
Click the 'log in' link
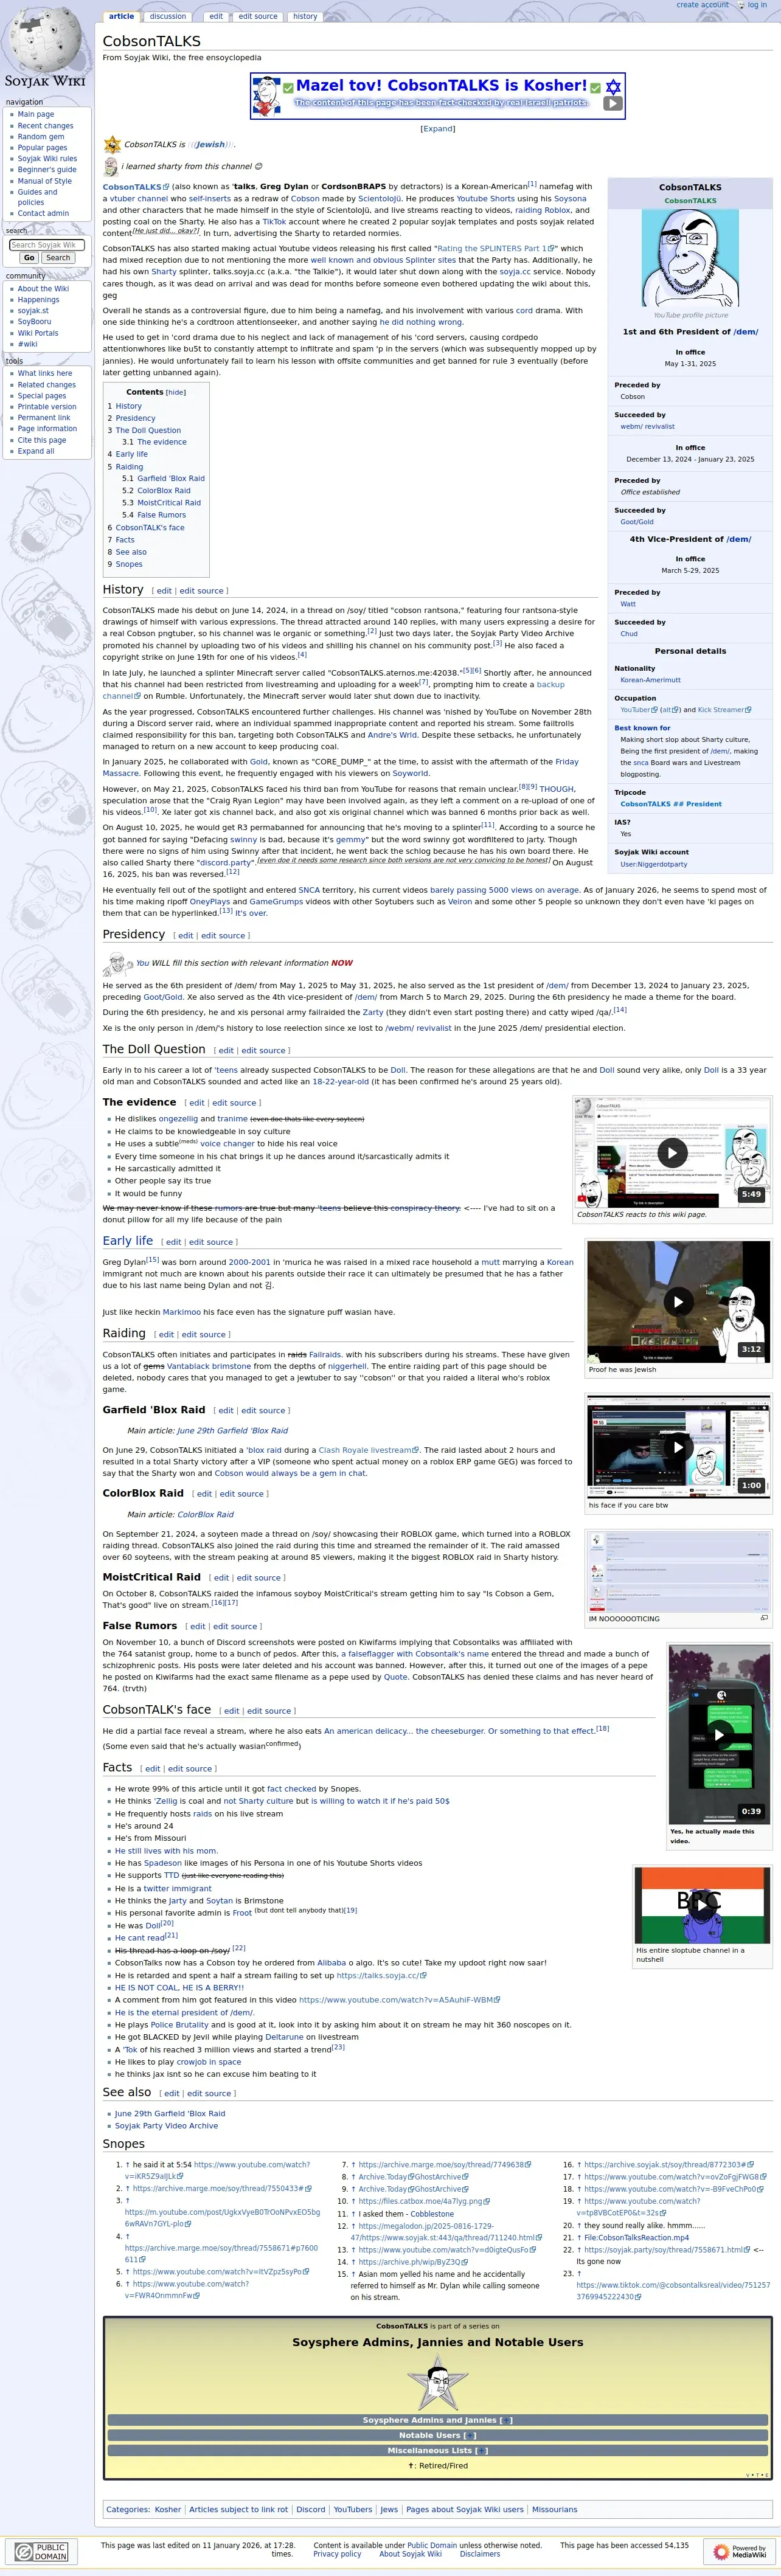pyautogui.click(x=757, y=5)
